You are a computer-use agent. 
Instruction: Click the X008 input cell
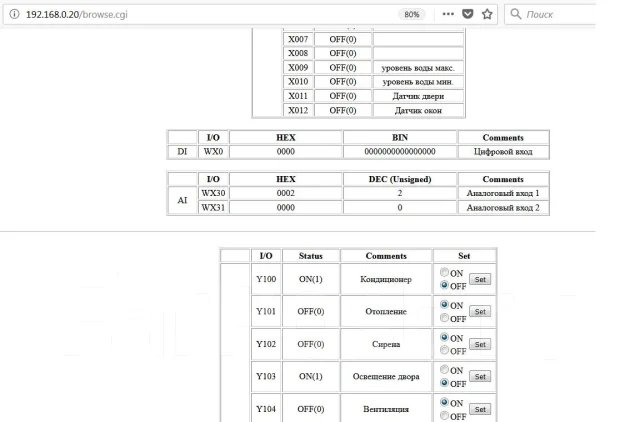(298, 53)
